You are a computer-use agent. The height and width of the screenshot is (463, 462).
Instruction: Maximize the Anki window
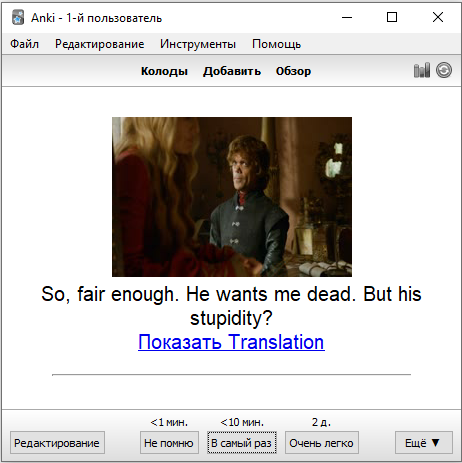point(392,17)
